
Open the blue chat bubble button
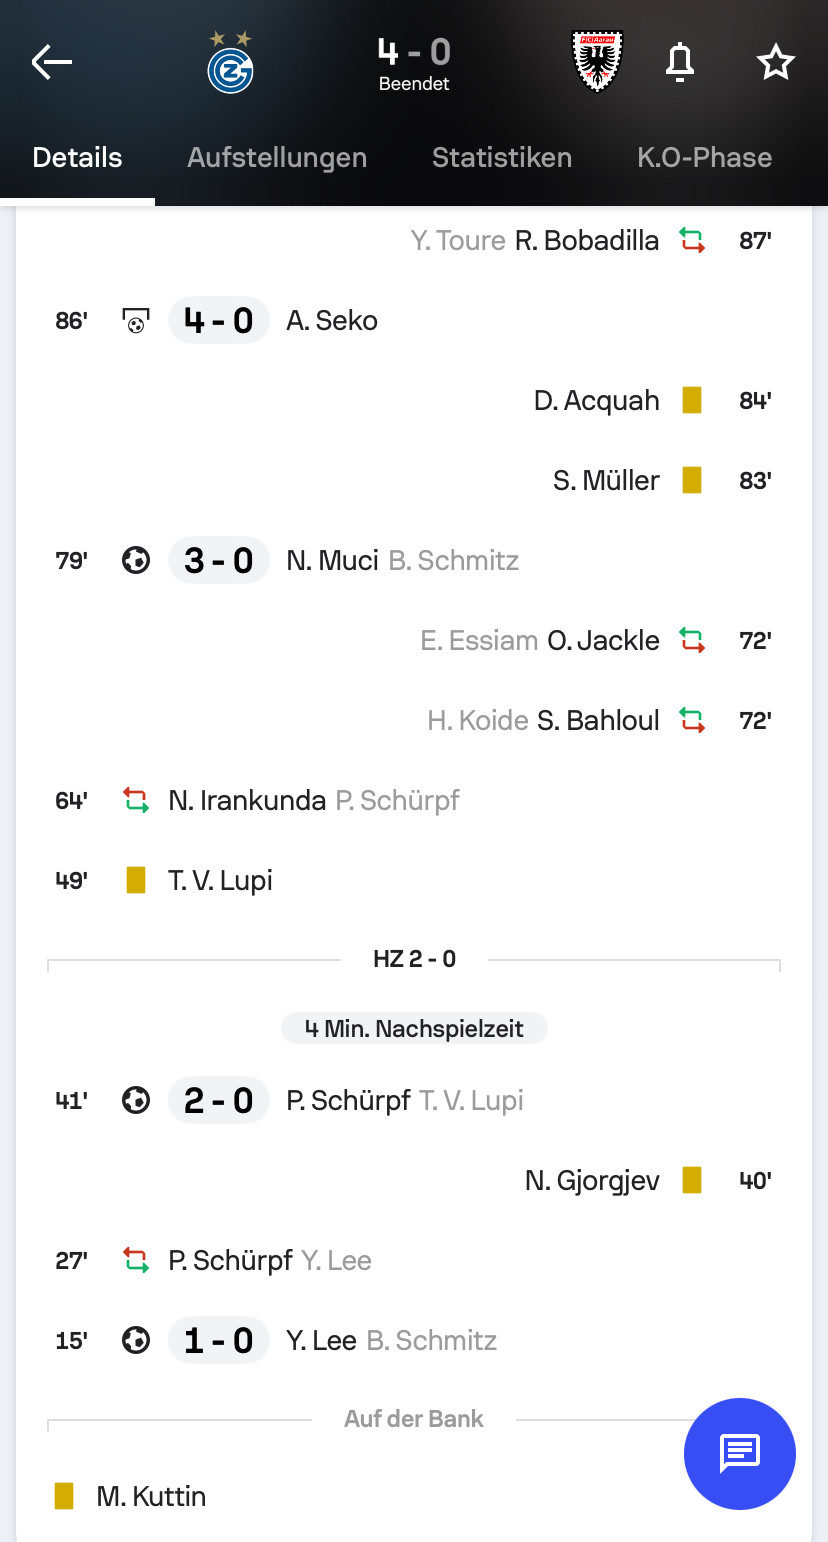pos(739,1453)
